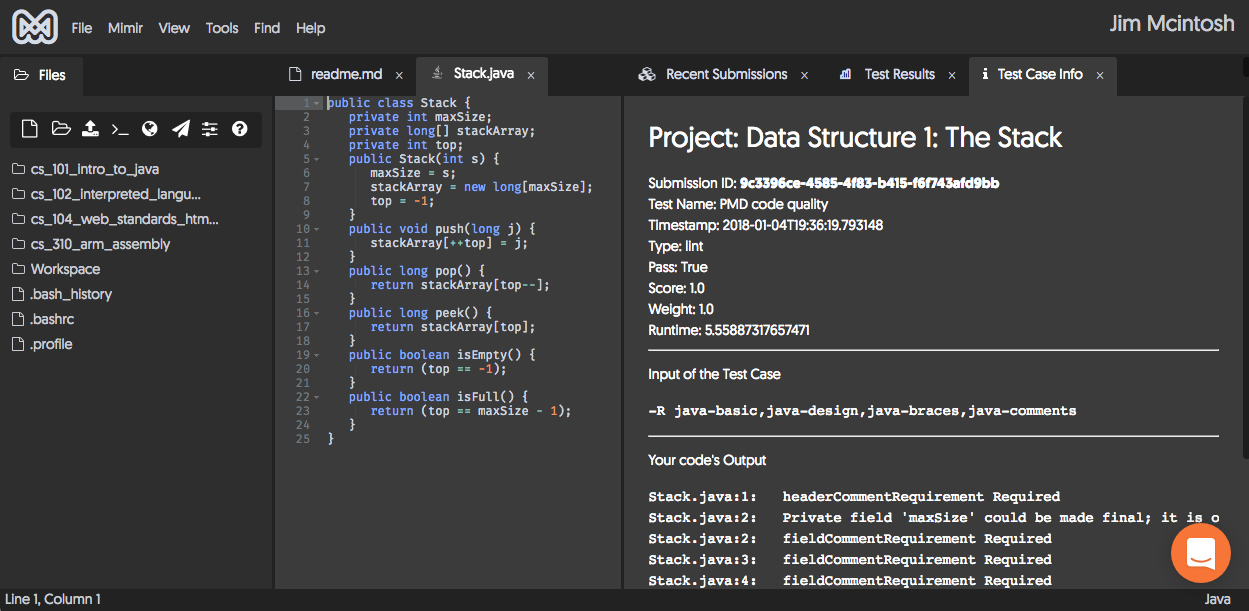The width and height of the screenshot is (1249, 611).
Task: Open the chat support bubble
Action: 1200,552
